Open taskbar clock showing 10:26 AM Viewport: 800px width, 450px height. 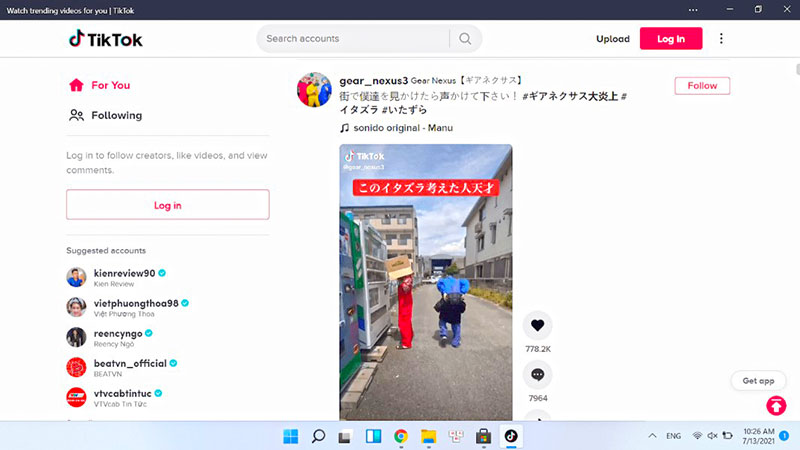pos(758,436)
